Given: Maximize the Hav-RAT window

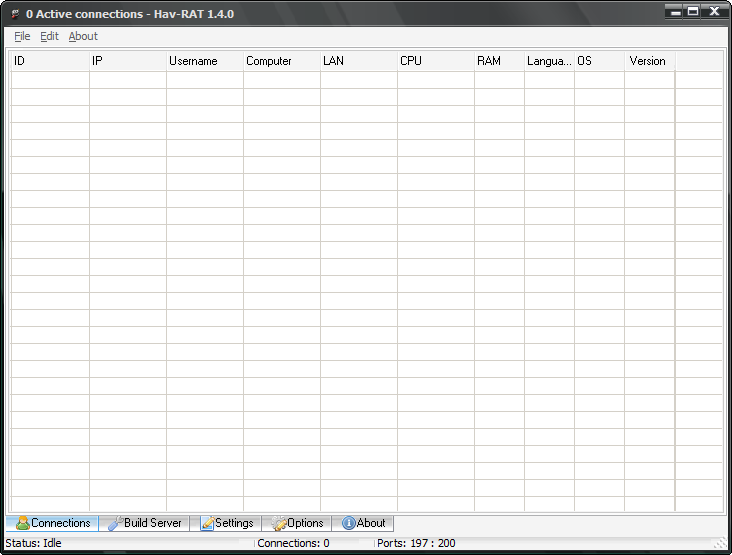Looking at the screenshot, I should tap(692, 12).
